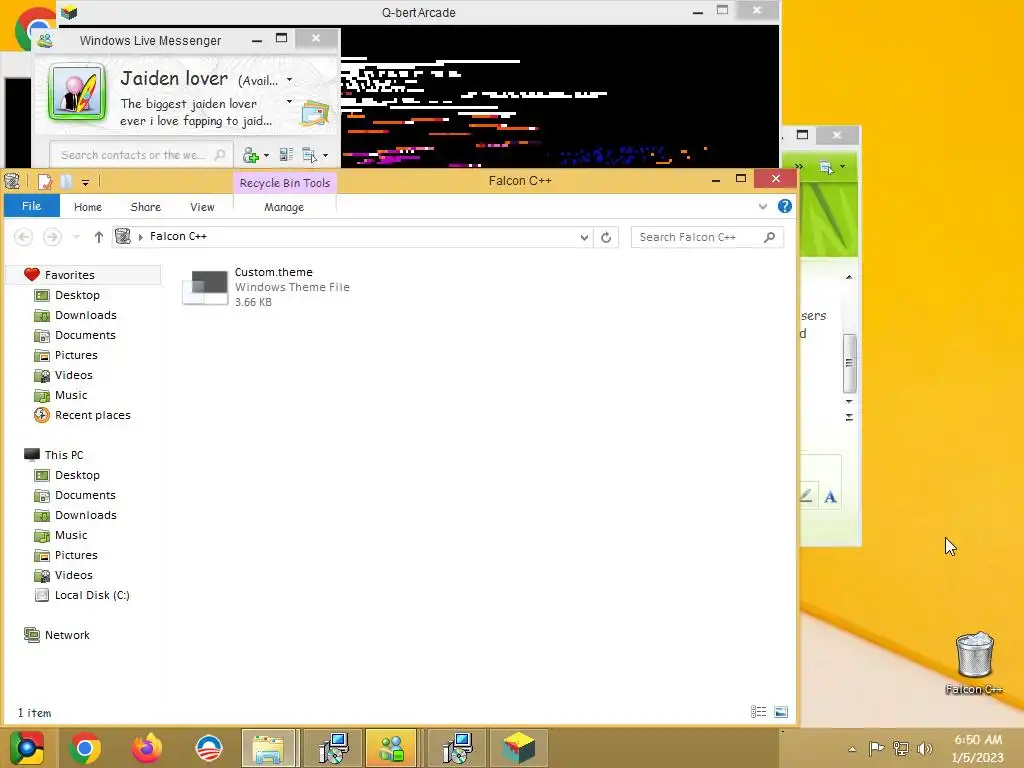Open the File ribbon tab

click(x=31, y=206)
